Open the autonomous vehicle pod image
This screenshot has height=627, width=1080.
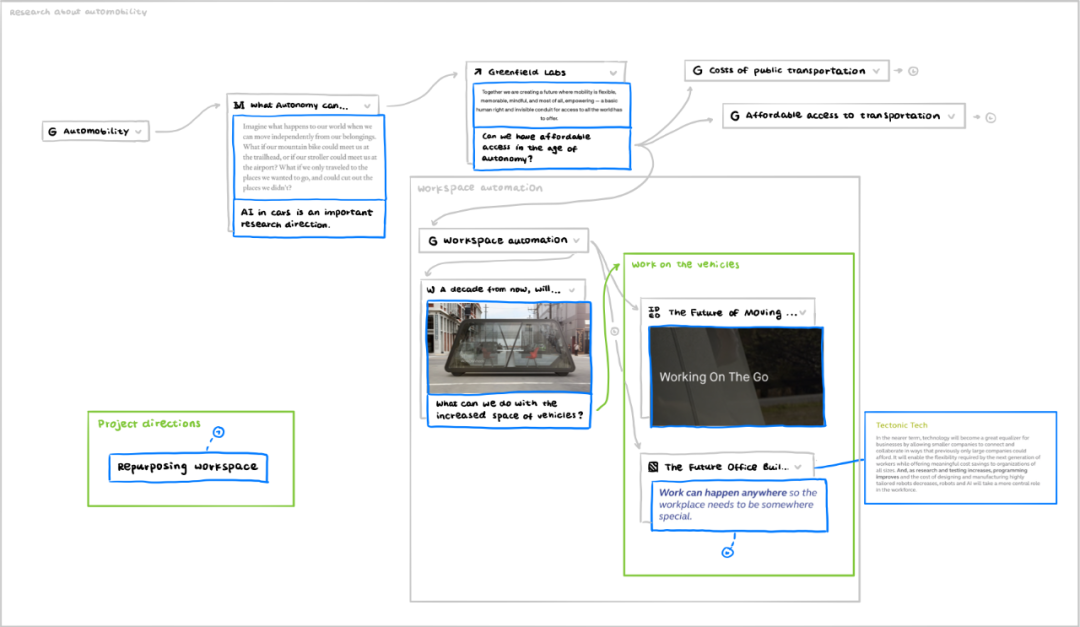coord(509,348)
